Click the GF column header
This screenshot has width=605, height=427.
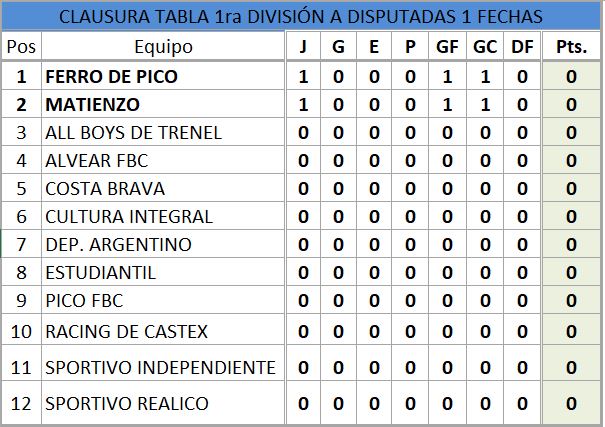tap(447, 47)
